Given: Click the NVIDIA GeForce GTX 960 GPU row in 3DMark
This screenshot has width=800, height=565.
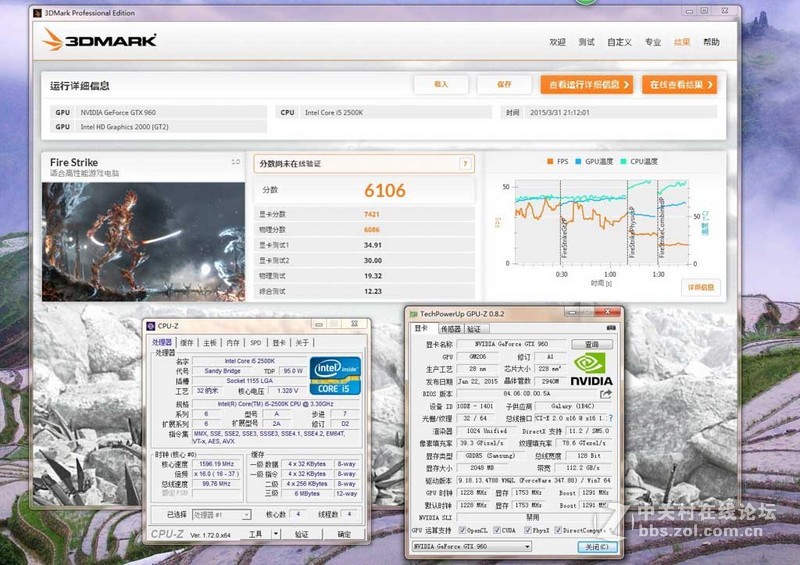Looking at the screenshot, I should pos(159,112).
